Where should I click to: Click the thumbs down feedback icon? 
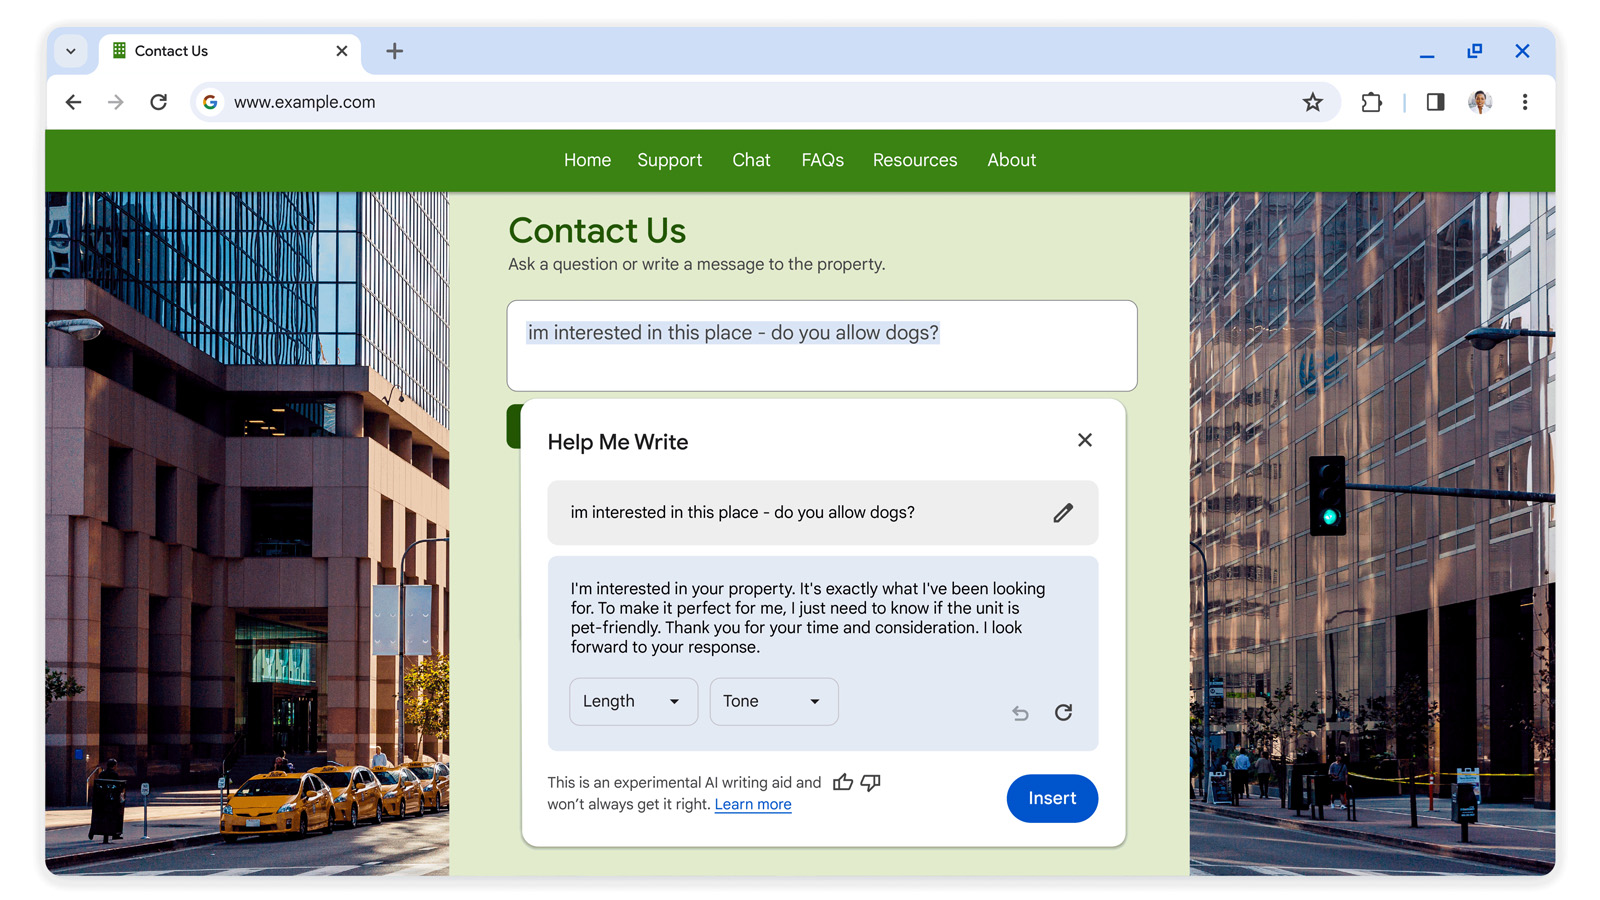click(871, 782)
